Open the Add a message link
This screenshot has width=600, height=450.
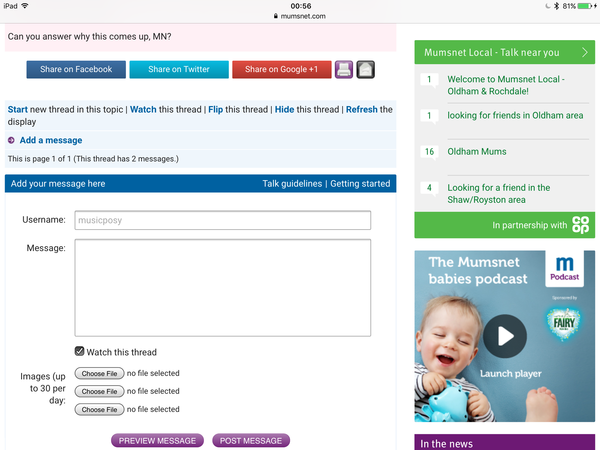coord(51,140)
